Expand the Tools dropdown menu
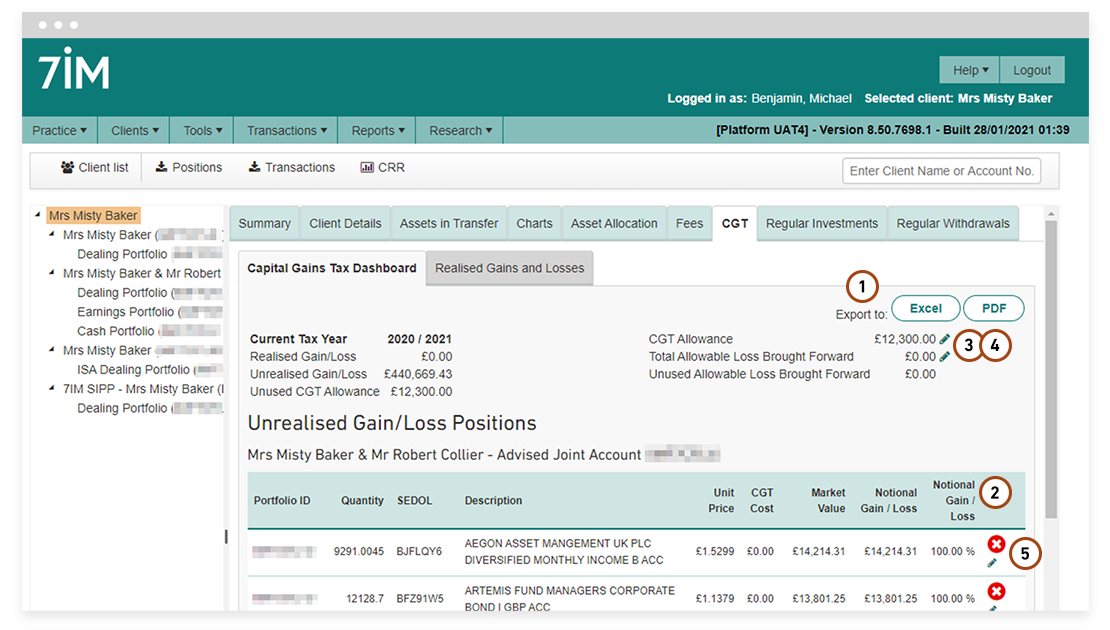This screenshot has height=630, width=1110. coord(202,130)
